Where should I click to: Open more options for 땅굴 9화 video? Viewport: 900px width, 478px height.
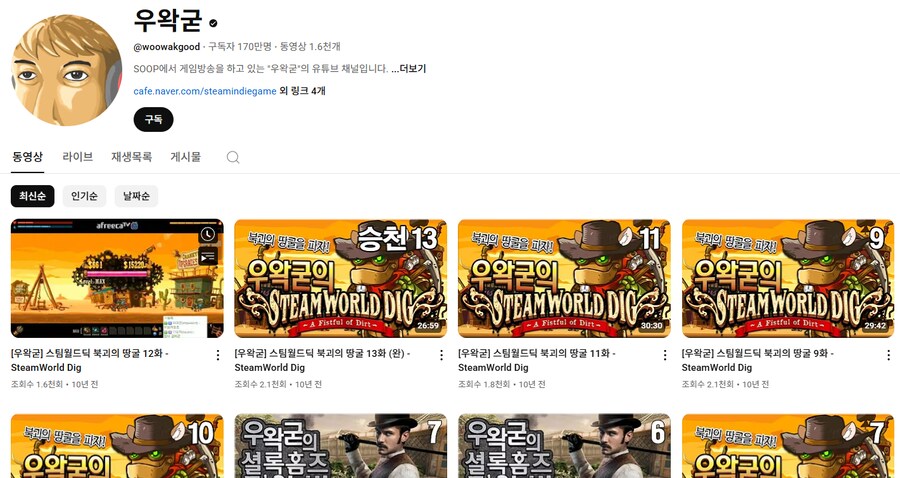pyautogui.click(x=889, y=355)
